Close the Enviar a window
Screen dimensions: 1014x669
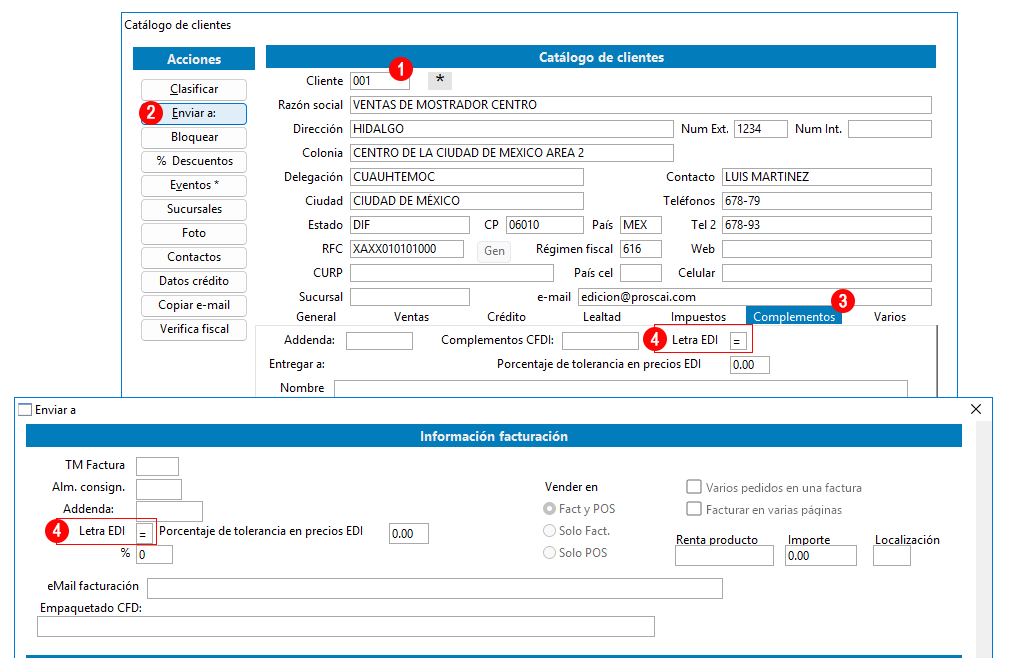(976, 409)
